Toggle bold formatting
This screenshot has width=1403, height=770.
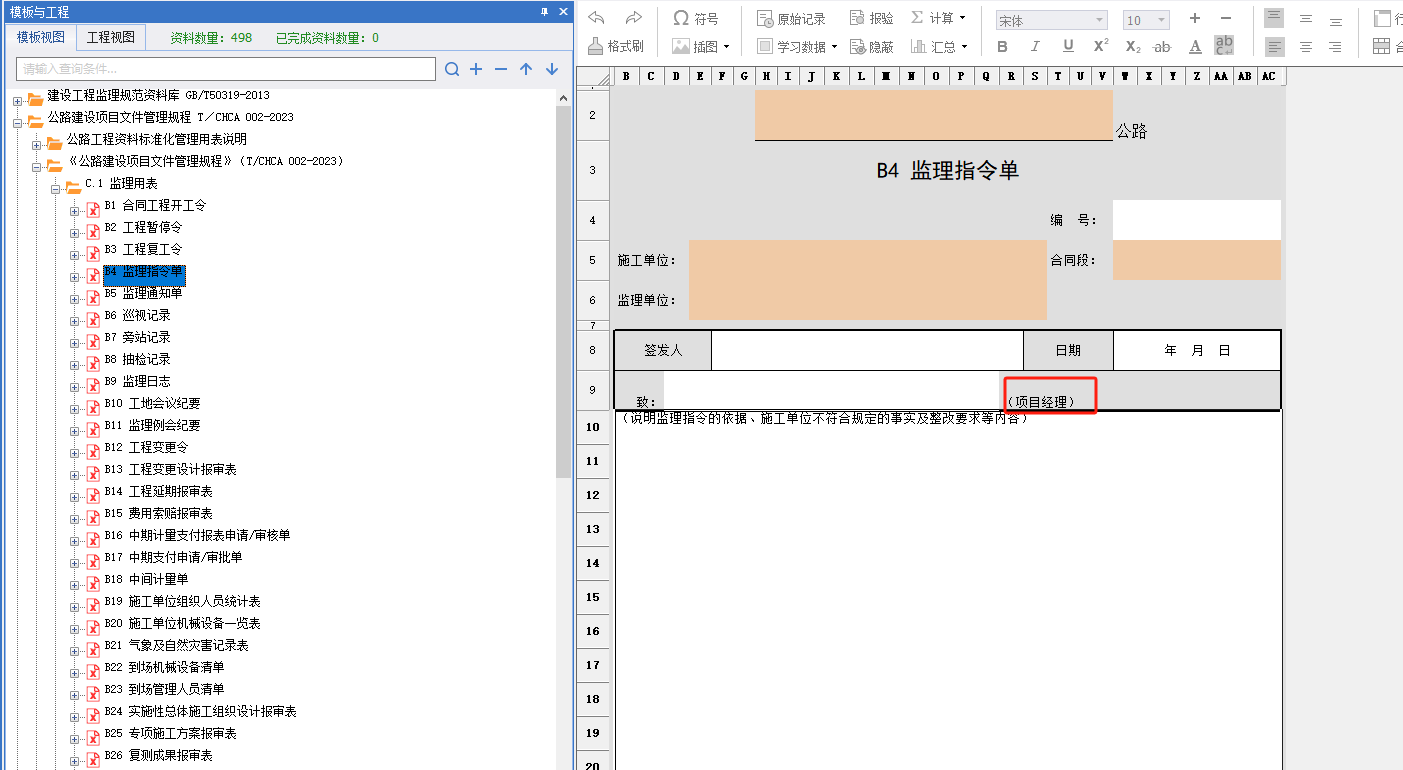(x=1003, y=46)
